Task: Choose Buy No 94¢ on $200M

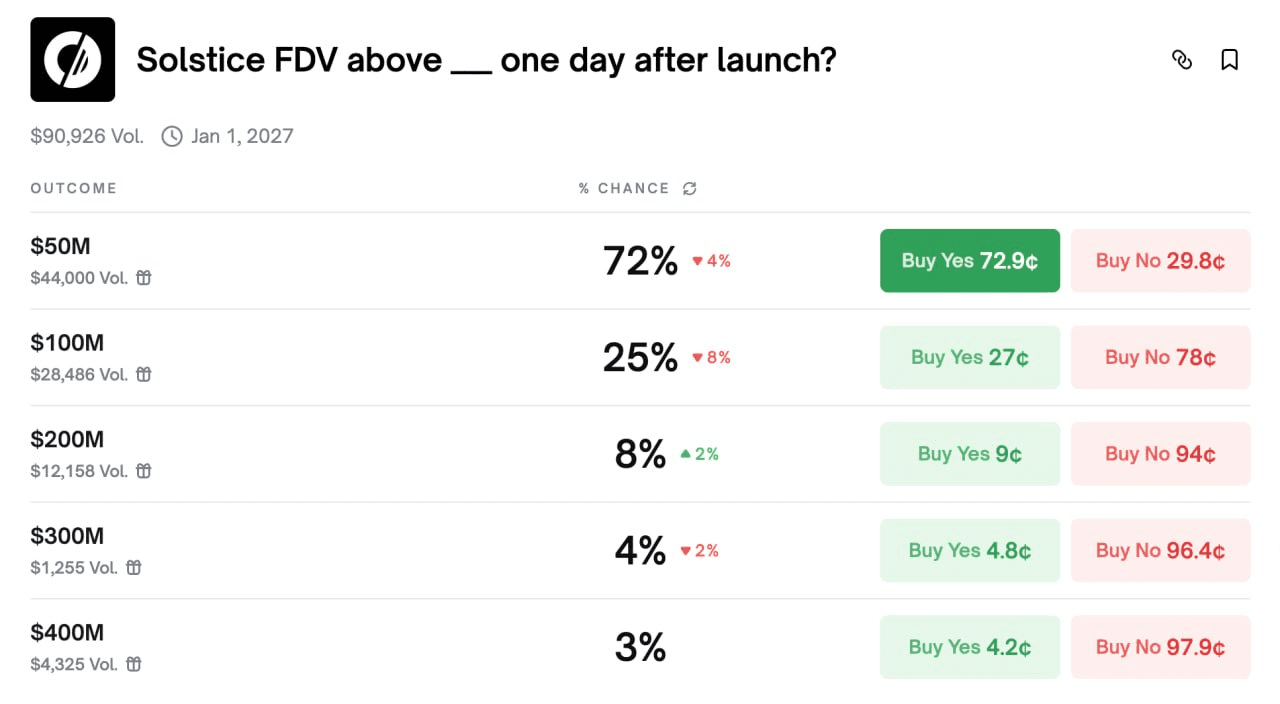Action: point(1160,454)
